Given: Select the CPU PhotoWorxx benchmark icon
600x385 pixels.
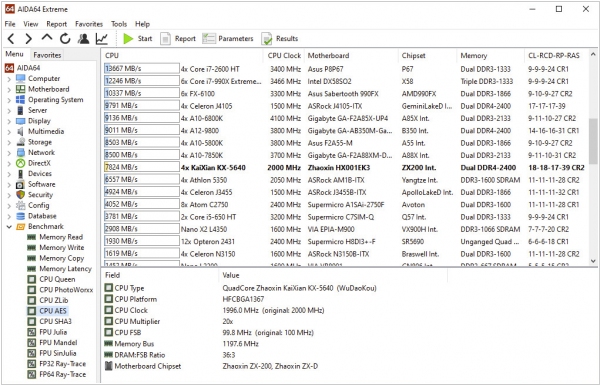Looking at the screenshot, I should click(x=32, y=290).
